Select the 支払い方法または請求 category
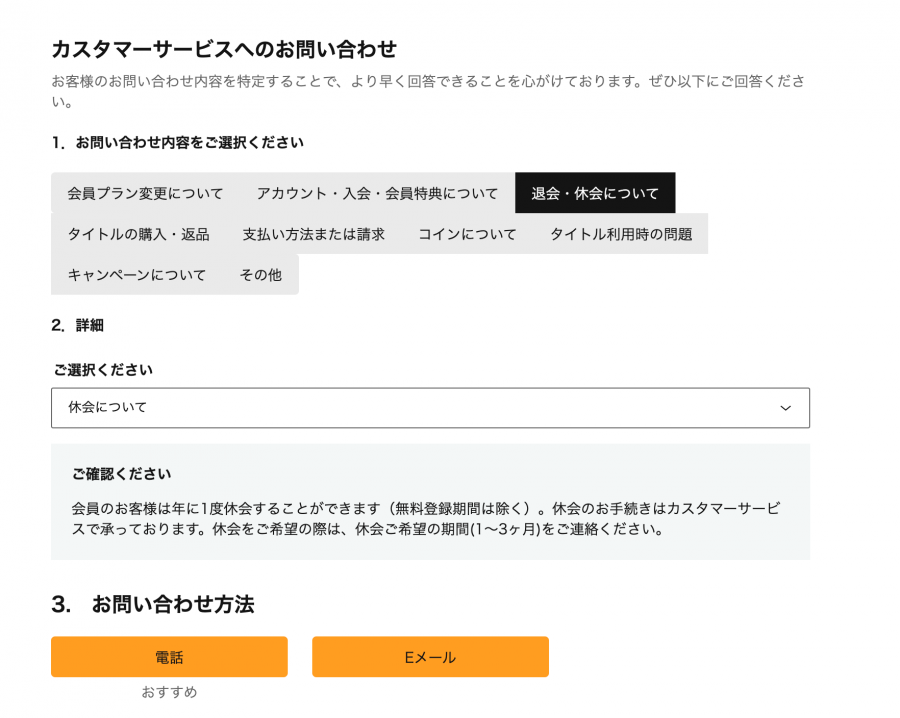Viewport: 900px width, 718px height. [313, 234]
